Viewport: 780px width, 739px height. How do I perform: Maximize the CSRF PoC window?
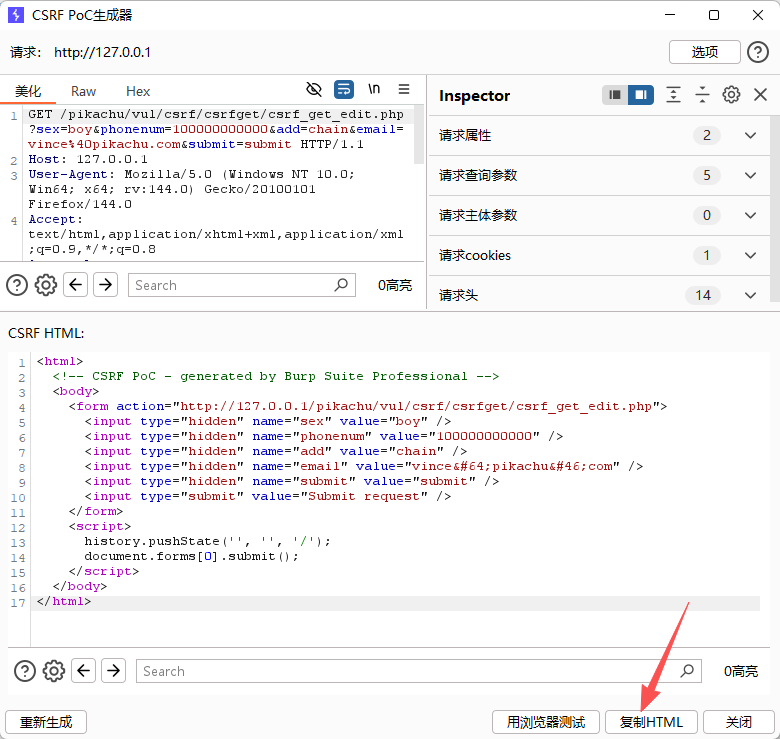[x=714, y=15]
